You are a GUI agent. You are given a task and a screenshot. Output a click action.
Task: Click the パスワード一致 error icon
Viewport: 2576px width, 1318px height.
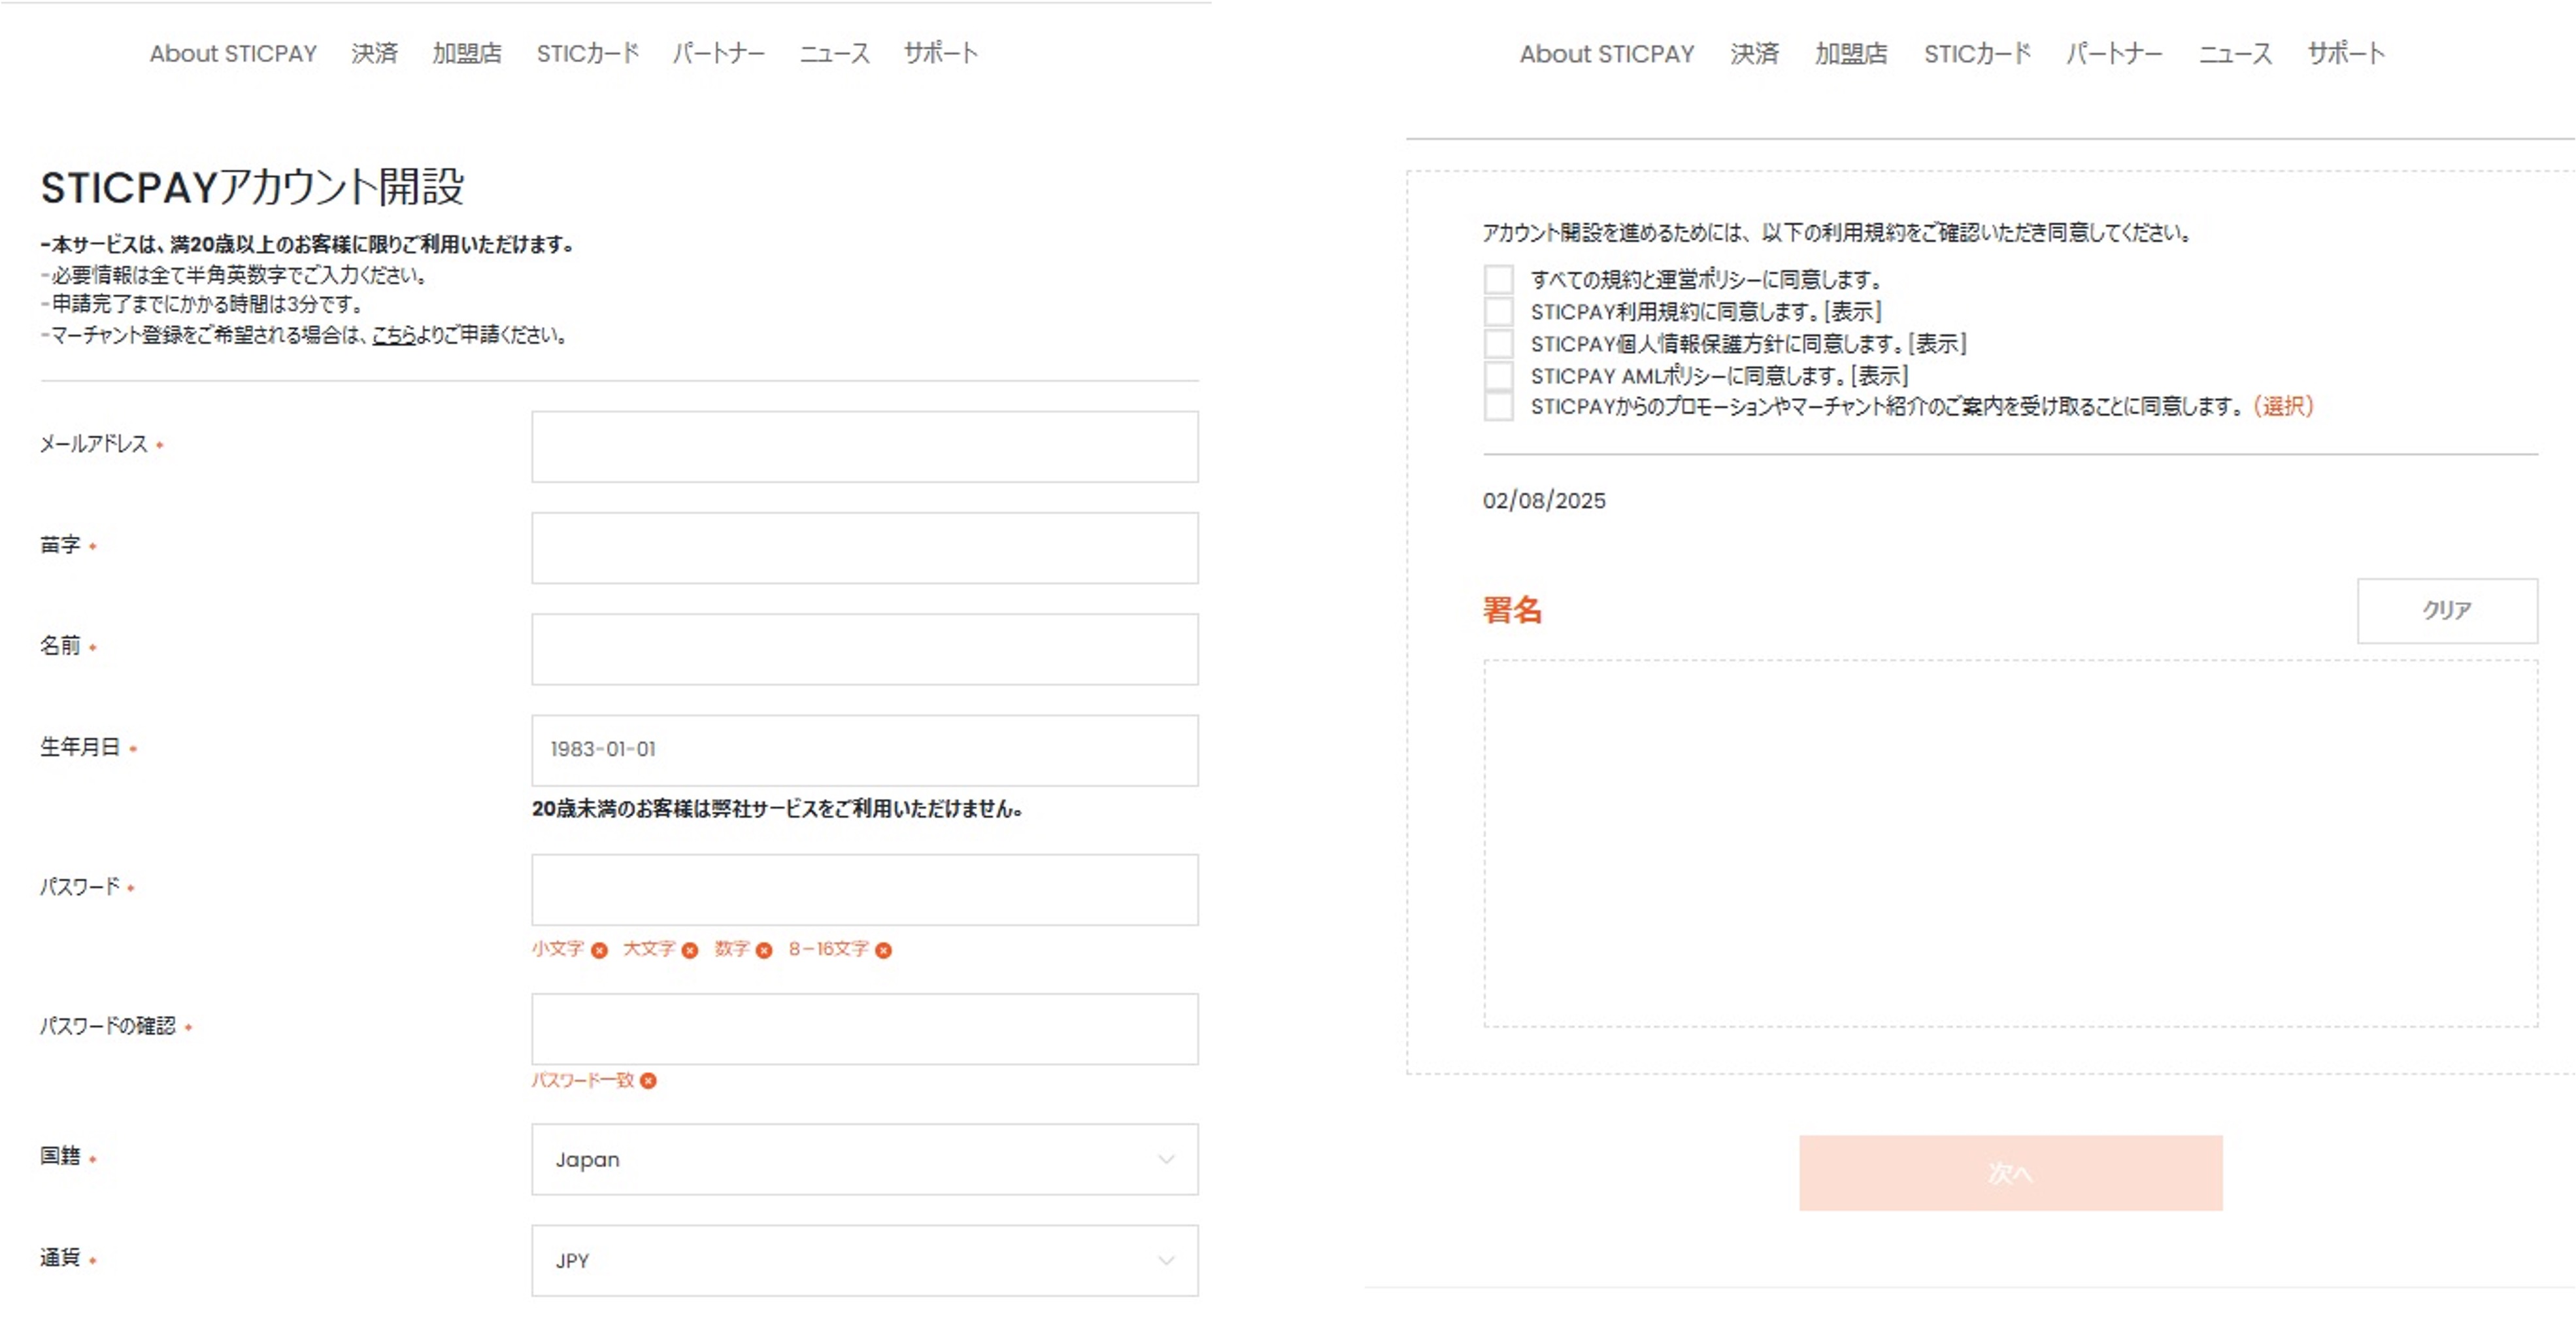(x=648, y=1080)
